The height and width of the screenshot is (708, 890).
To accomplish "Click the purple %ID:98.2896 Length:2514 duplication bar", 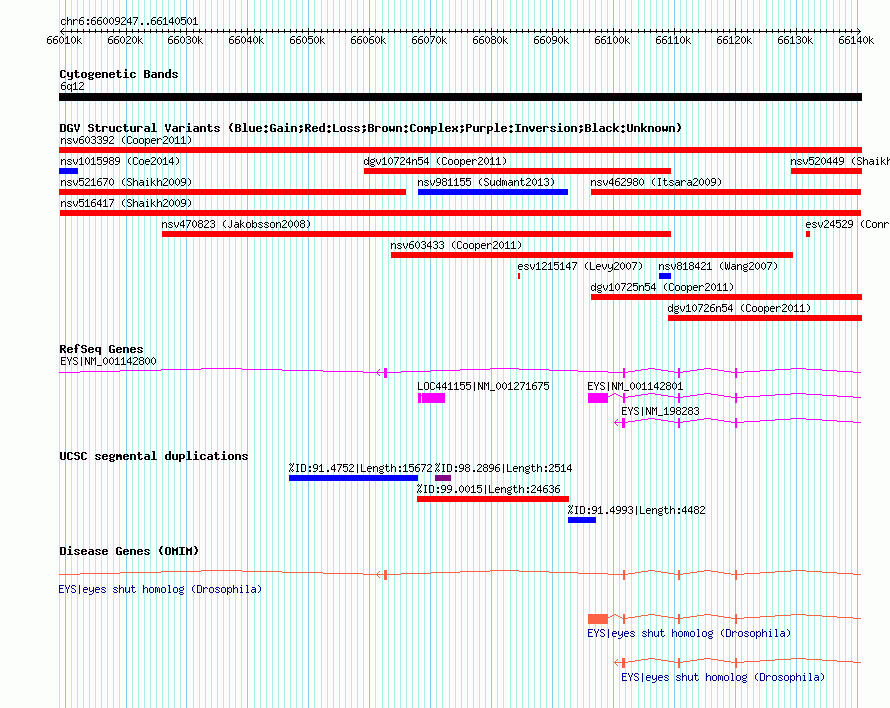I will 443,478.
